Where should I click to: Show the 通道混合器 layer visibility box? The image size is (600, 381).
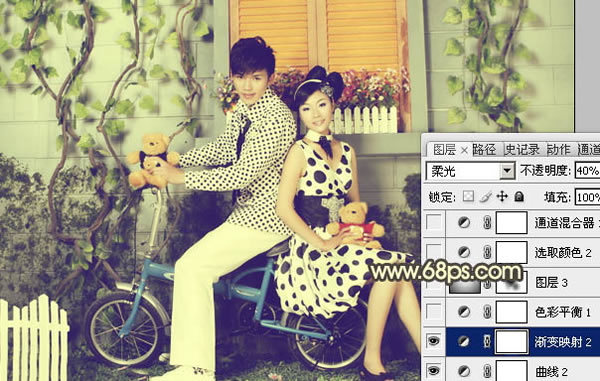click(x=434, y=222)
